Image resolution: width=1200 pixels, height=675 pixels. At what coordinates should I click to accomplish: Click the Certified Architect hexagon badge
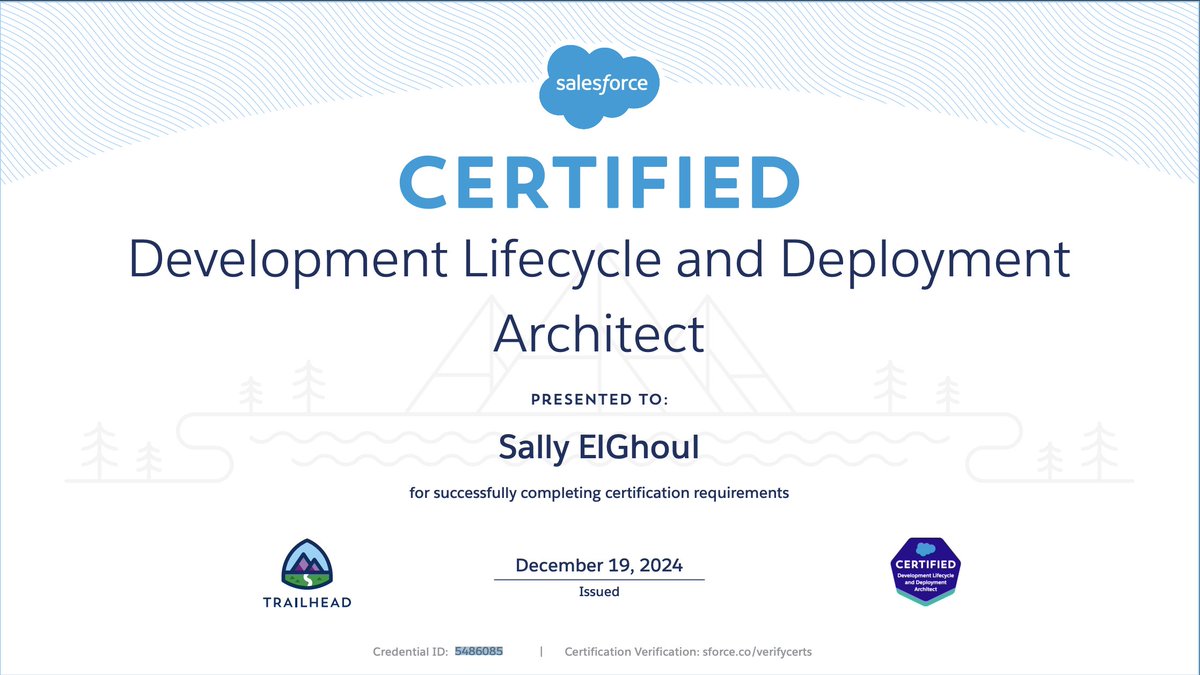[925, 570]
